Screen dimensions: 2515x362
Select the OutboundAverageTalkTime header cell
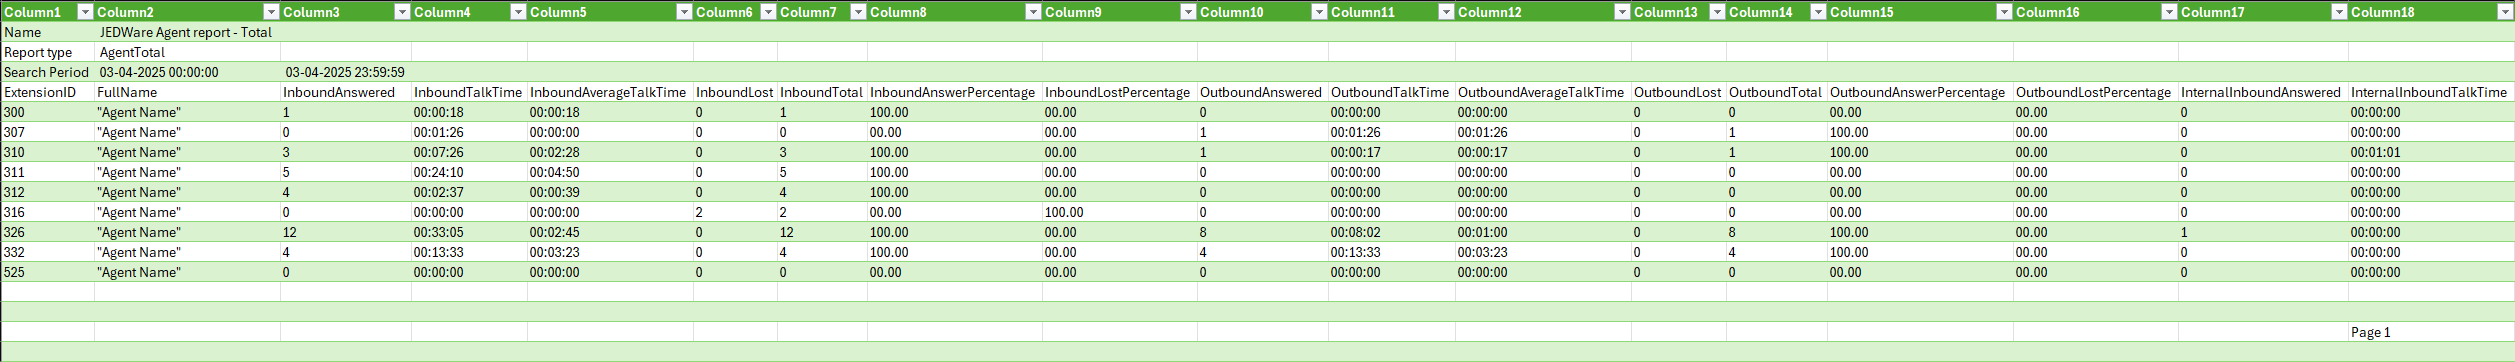(x=1543, y=92)
